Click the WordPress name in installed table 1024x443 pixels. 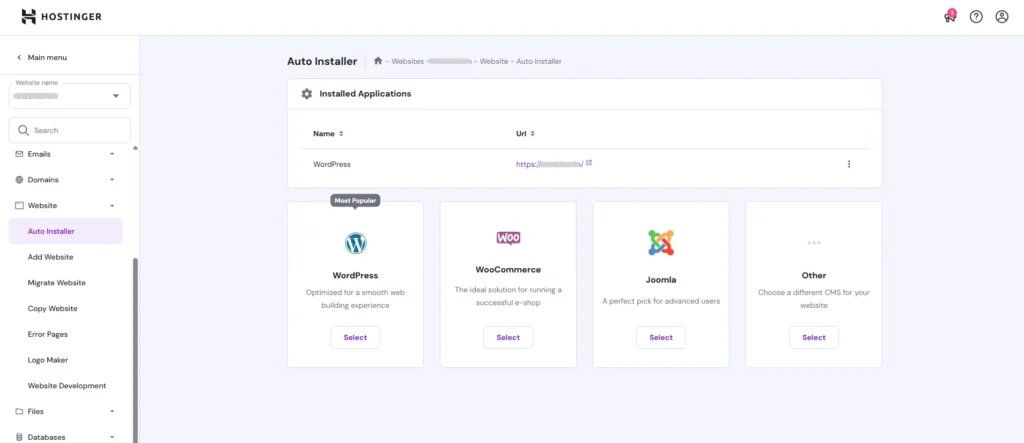(x=332, y=165)
